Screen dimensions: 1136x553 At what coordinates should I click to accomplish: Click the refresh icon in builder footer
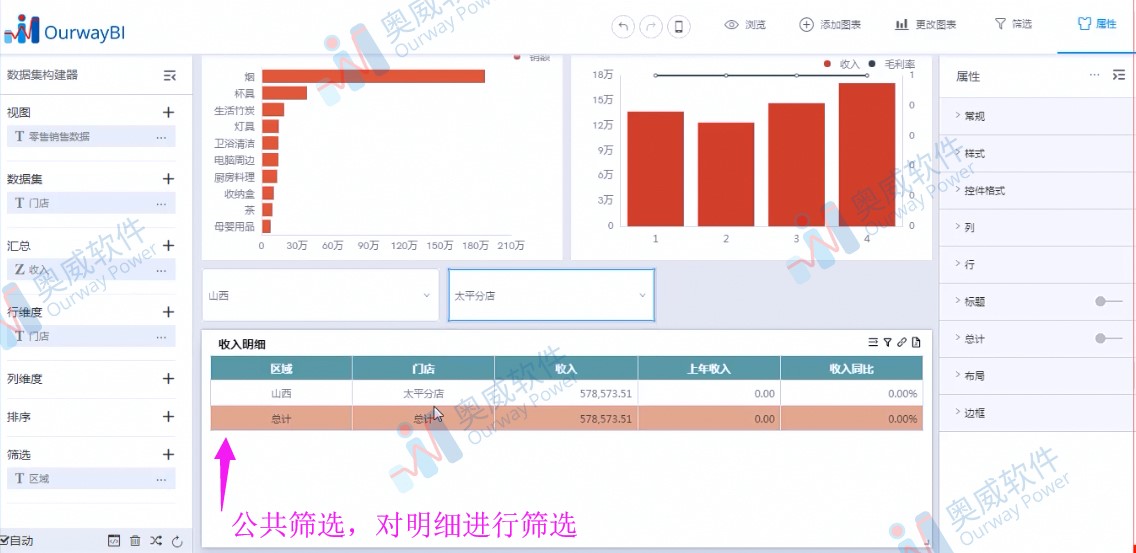point(178,541)
